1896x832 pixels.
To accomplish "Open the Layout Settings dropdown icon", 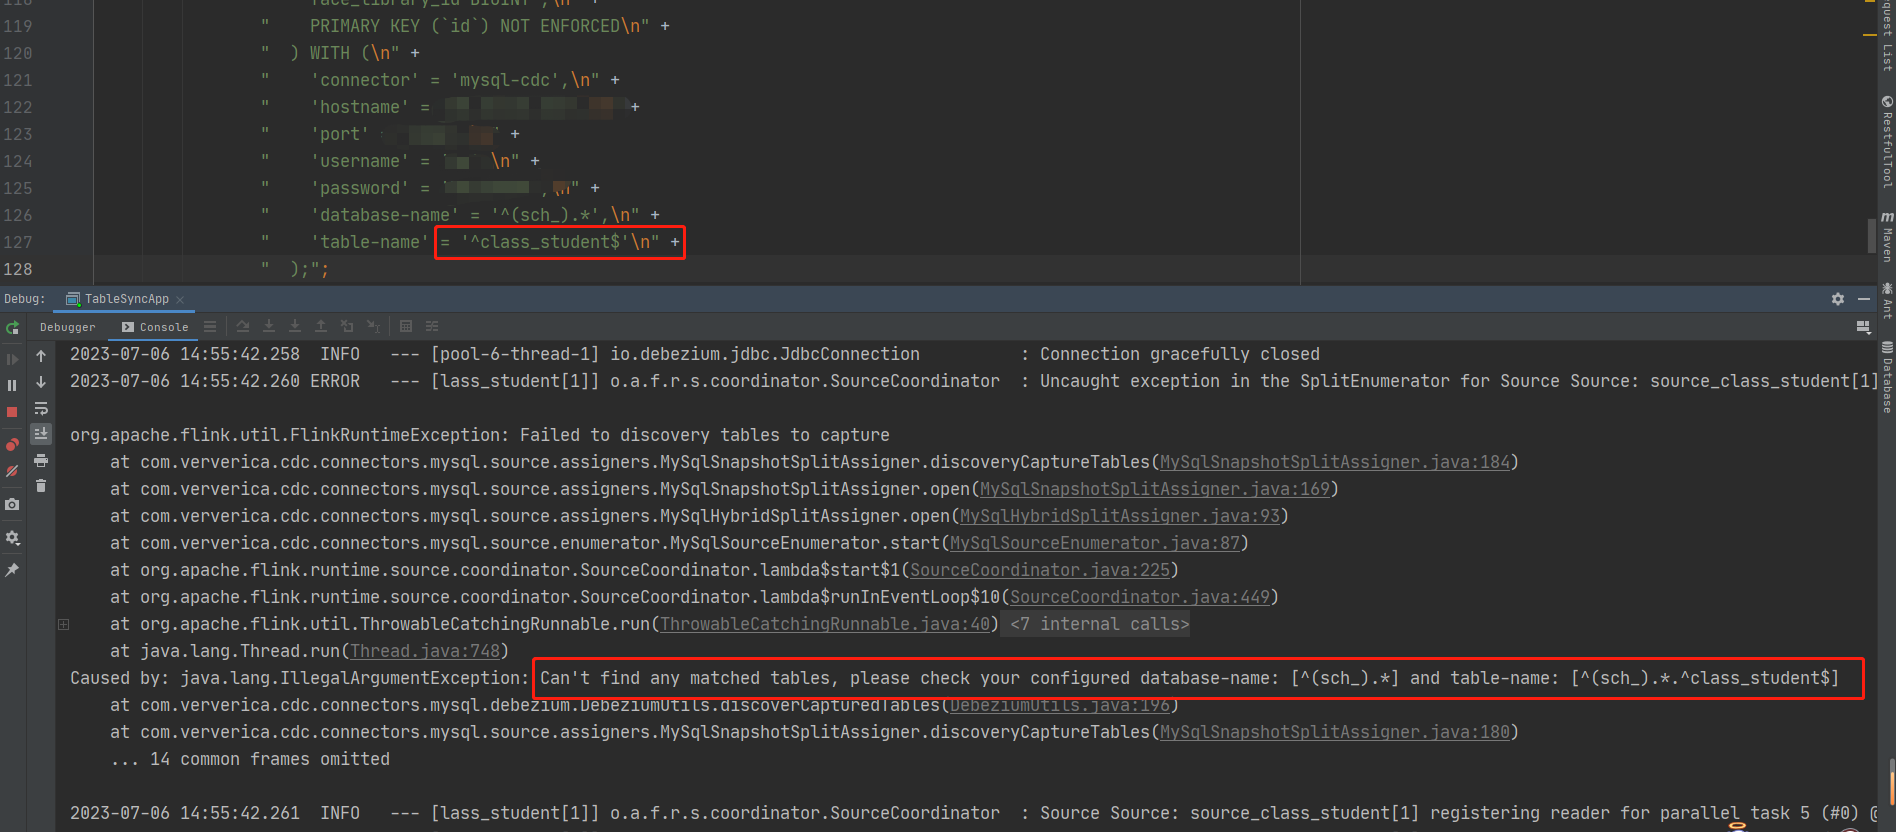I will coord(1863,327).
